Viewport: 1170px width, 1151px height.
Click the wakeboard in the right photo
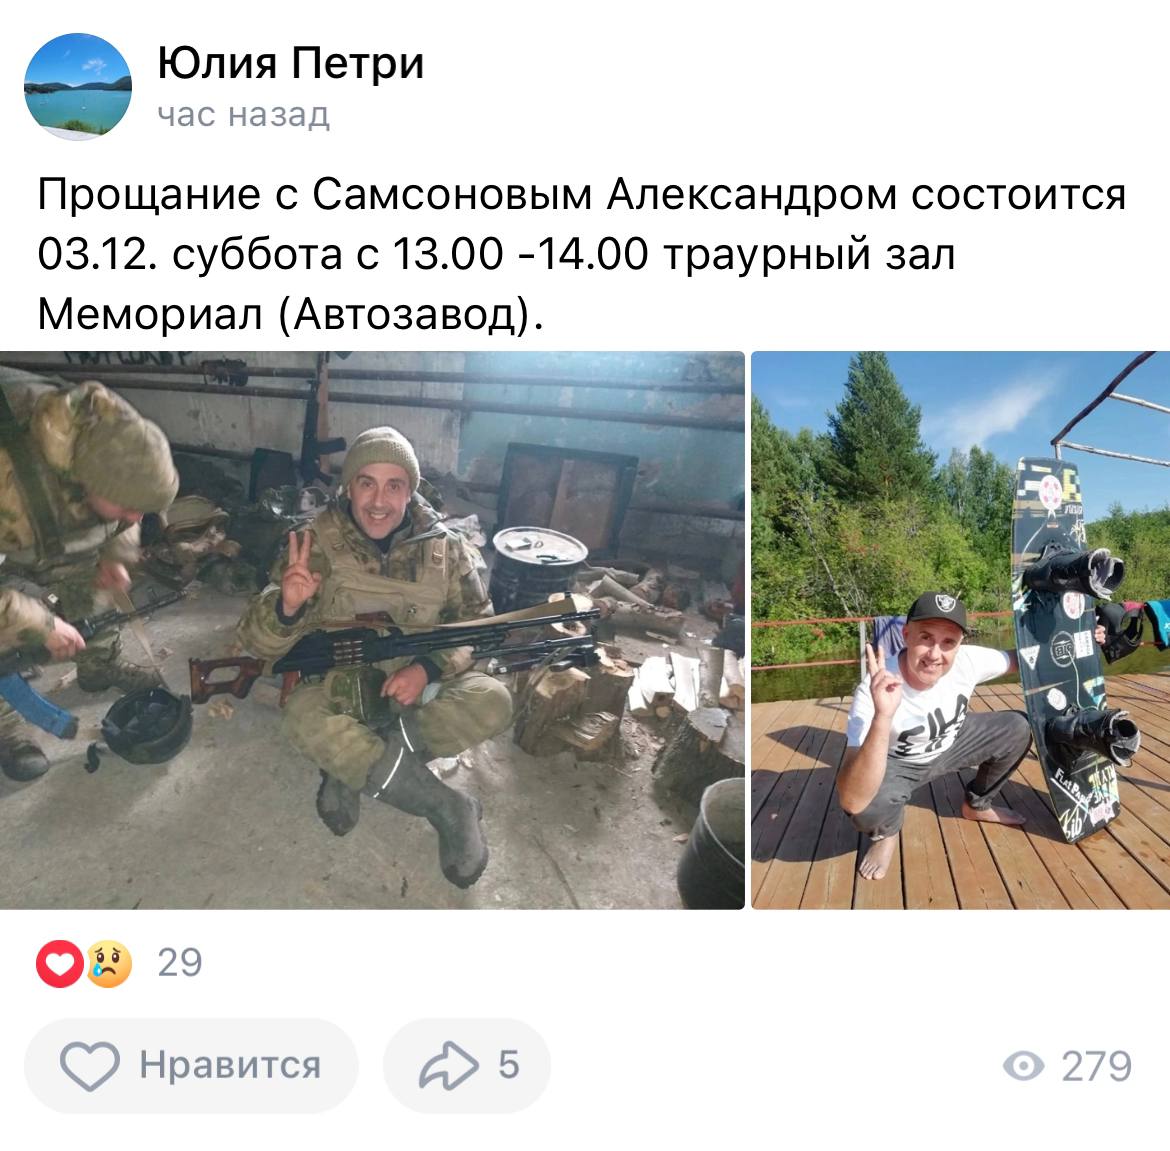click(x=1067, y=649)
